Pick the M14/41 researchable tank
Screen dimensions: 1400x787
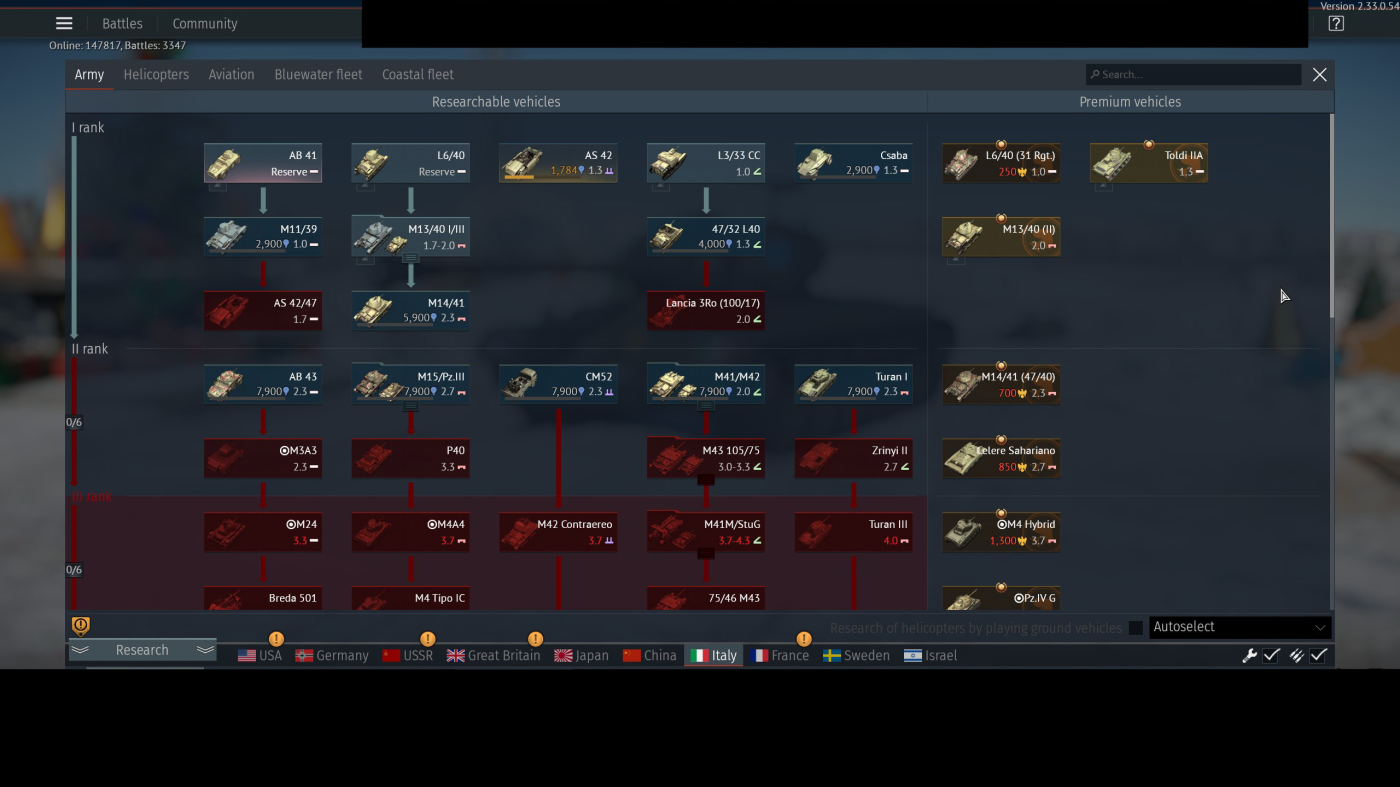pos(410,311)
